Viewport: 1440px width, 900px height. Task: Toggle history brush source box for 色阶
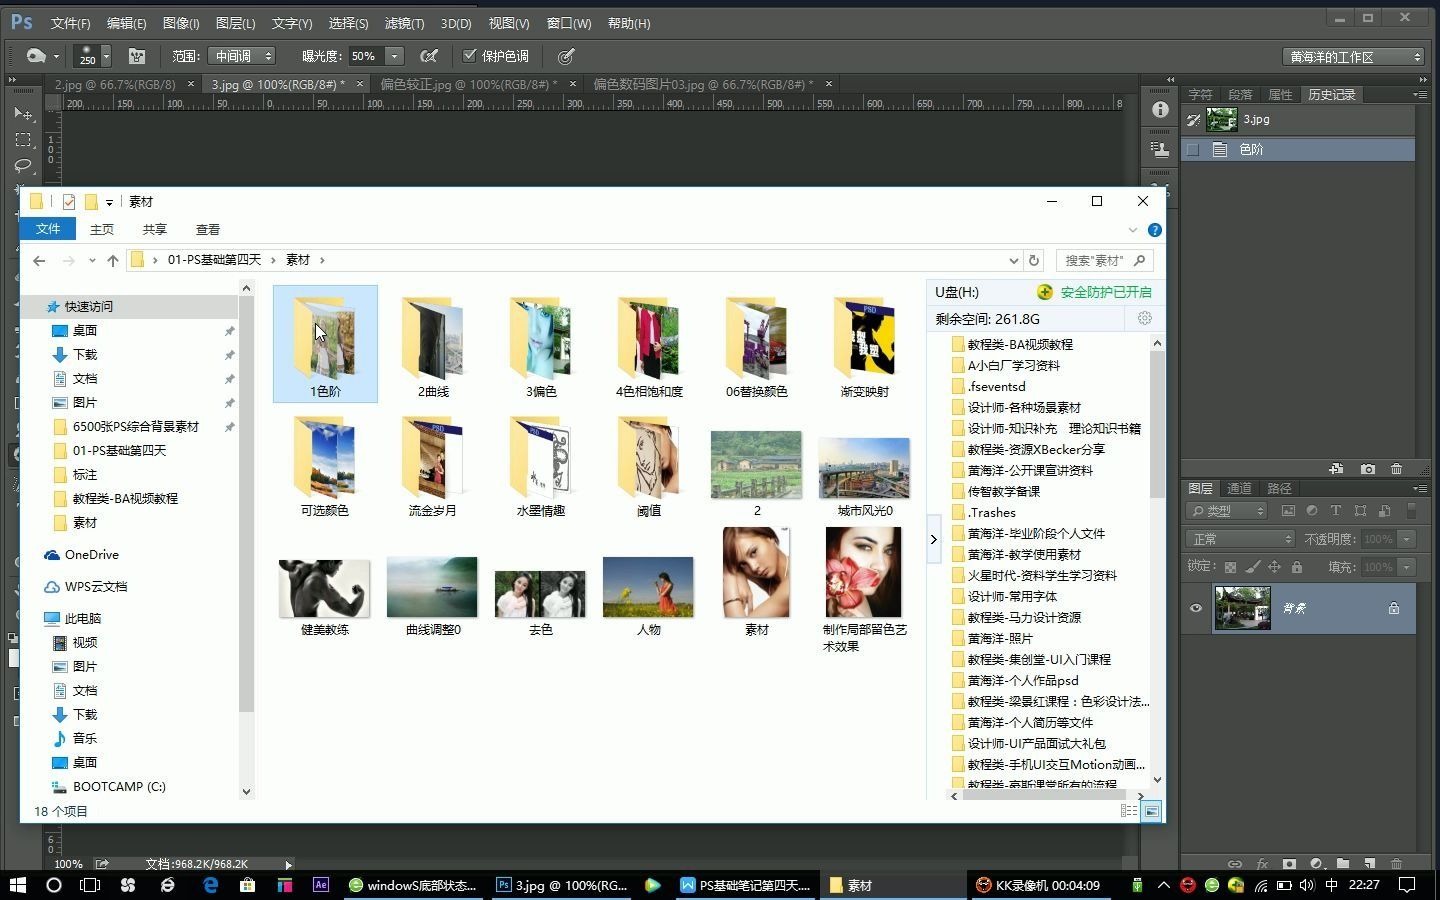[x=1192, y=149]
